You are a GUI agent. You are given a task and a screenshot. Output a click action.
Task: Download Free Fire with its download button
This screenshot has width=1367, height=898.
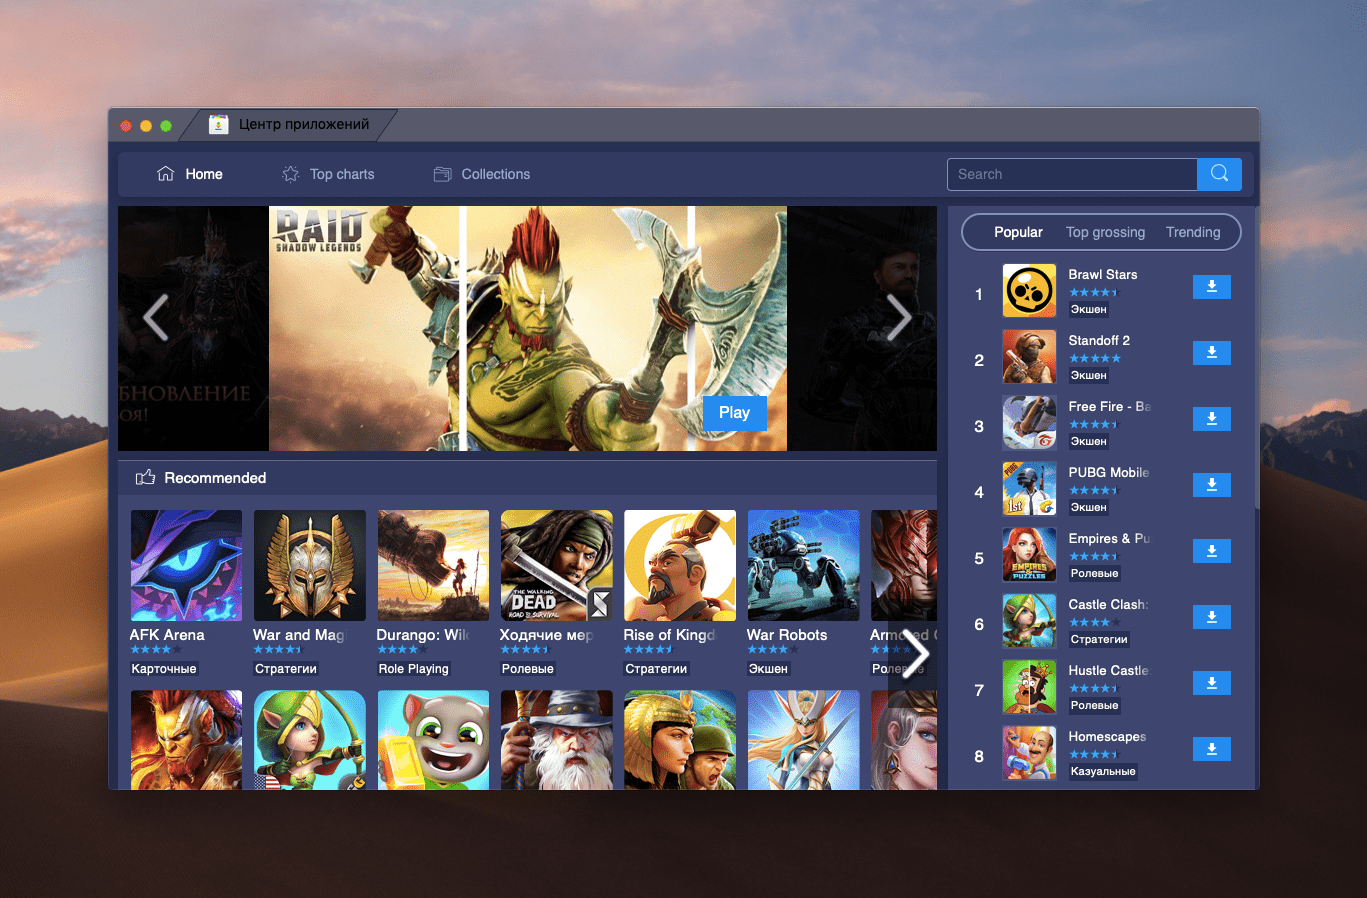point(1211,419)
